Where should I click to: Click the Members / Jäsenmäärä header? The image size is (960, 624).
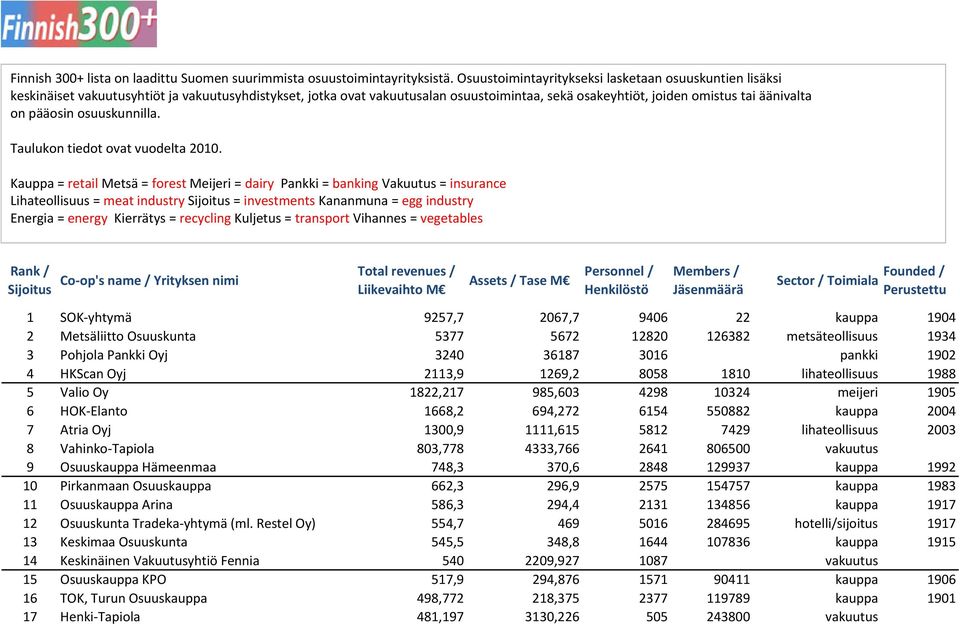[708, 280]
